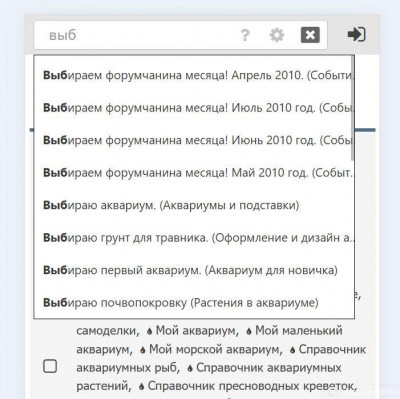Clear the search with the X button
Viewport: 400px width, 399px height.
310,35
